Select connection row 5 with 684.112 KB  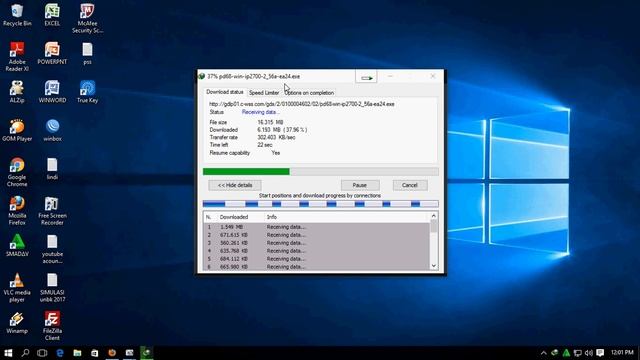click(x=317, y=259)
